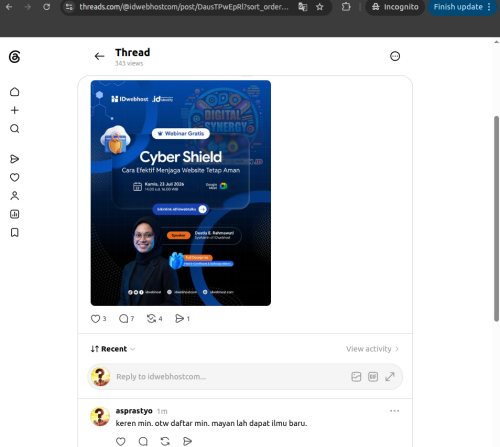Open the translate page icon

303,7
